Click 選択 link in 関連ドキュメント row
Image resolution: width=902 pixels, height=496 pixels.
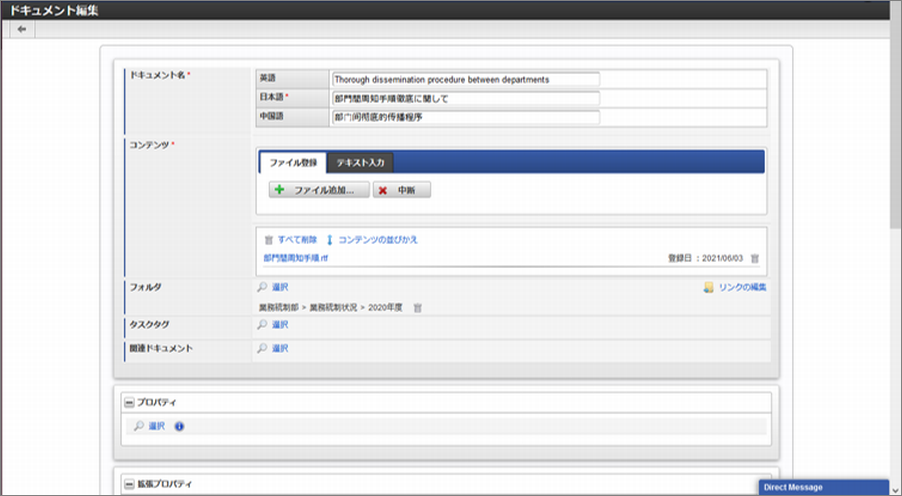point(280,348)
